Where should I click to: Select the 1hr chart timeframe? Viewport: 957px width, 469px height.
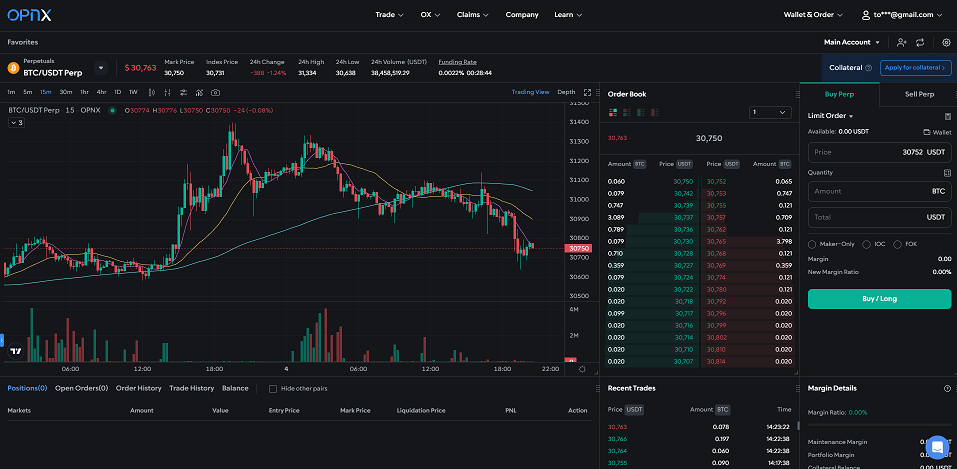coord(84,92)
